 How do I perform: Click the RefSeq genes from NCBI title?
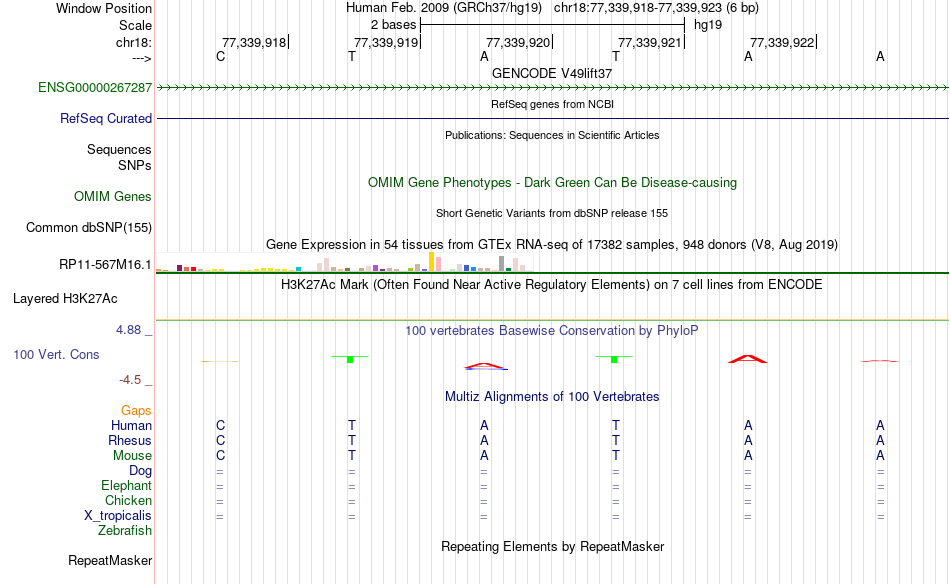click(552, 104)
